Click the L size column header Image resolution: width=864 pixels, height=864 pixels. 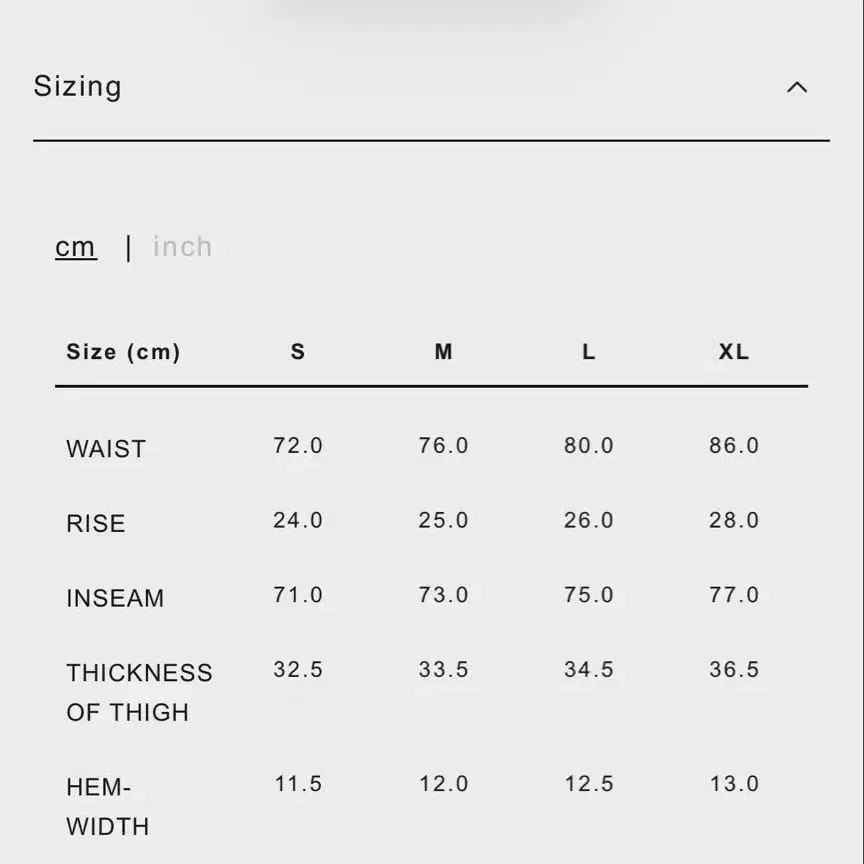[588, 352]
